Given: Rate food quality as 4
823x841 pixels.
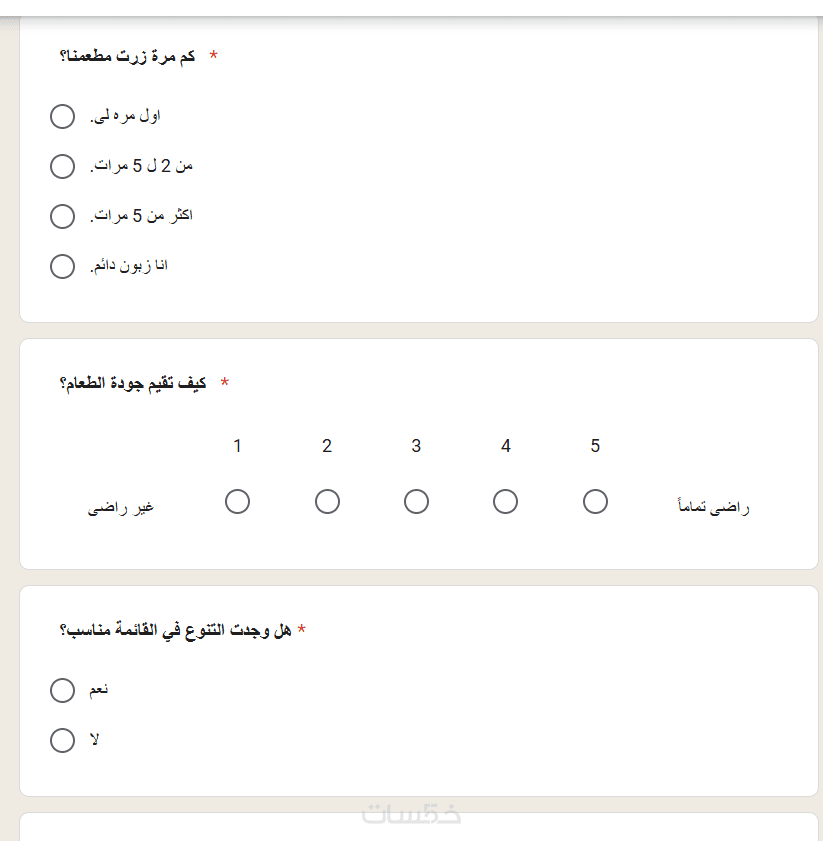Looking at the screenshot, I should coord(506,501).
